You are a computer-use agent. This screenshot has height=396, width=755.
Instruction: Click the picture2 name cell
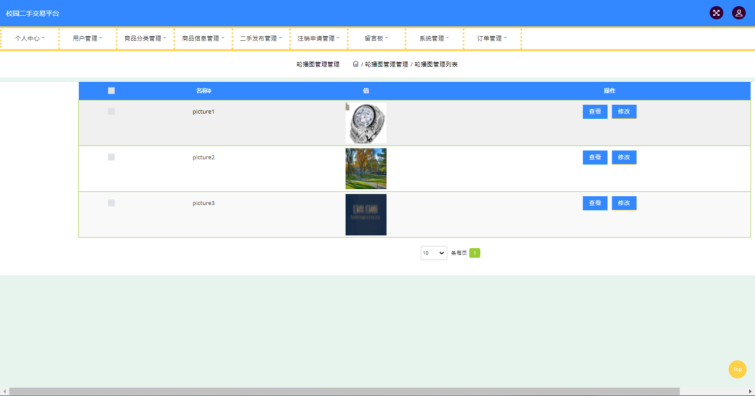(x=204, y=157)
